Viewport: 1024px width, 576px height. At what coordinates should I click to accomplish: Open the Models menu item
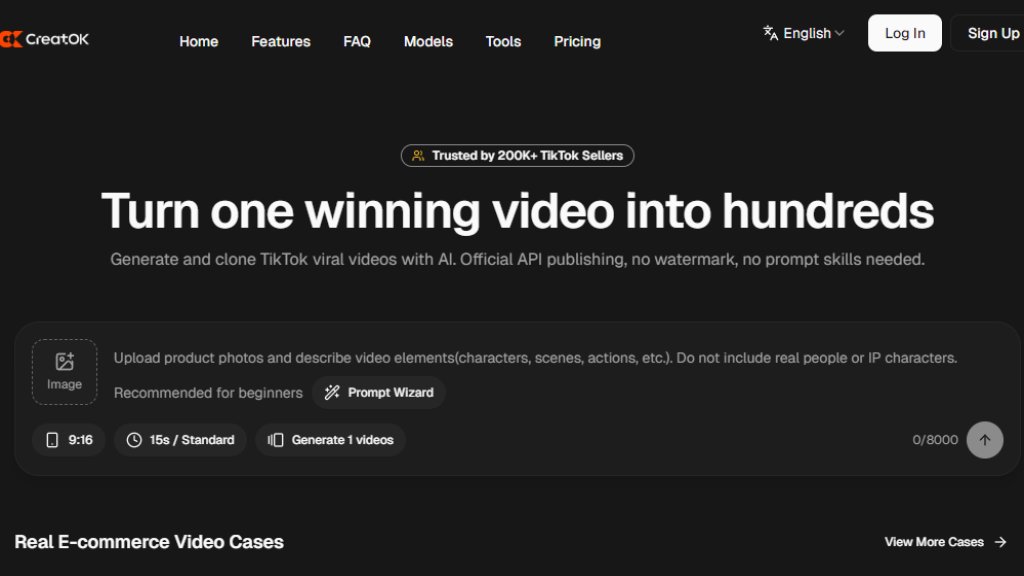click(x=428, y=41)
